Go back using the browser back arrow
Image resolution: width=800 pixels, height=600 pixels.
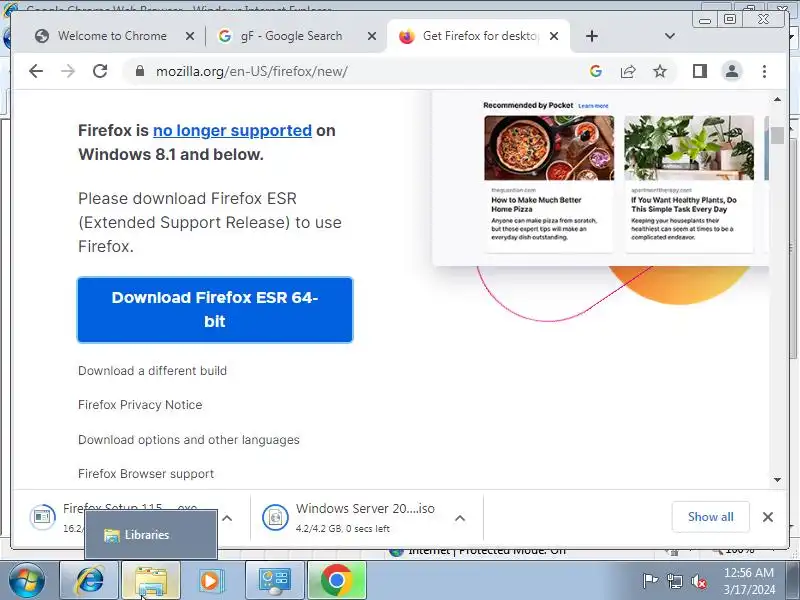click(36, 71)
